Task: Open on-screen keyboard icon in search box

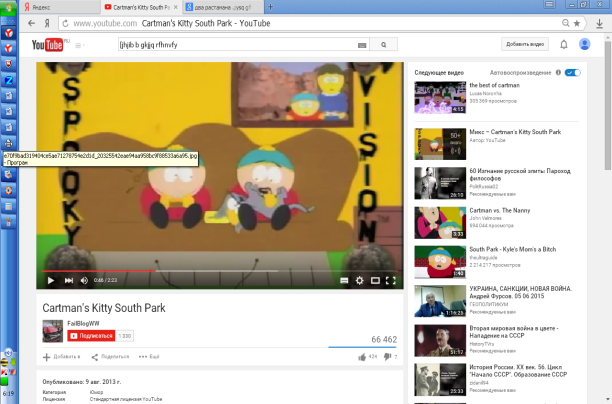Action: 362,45
